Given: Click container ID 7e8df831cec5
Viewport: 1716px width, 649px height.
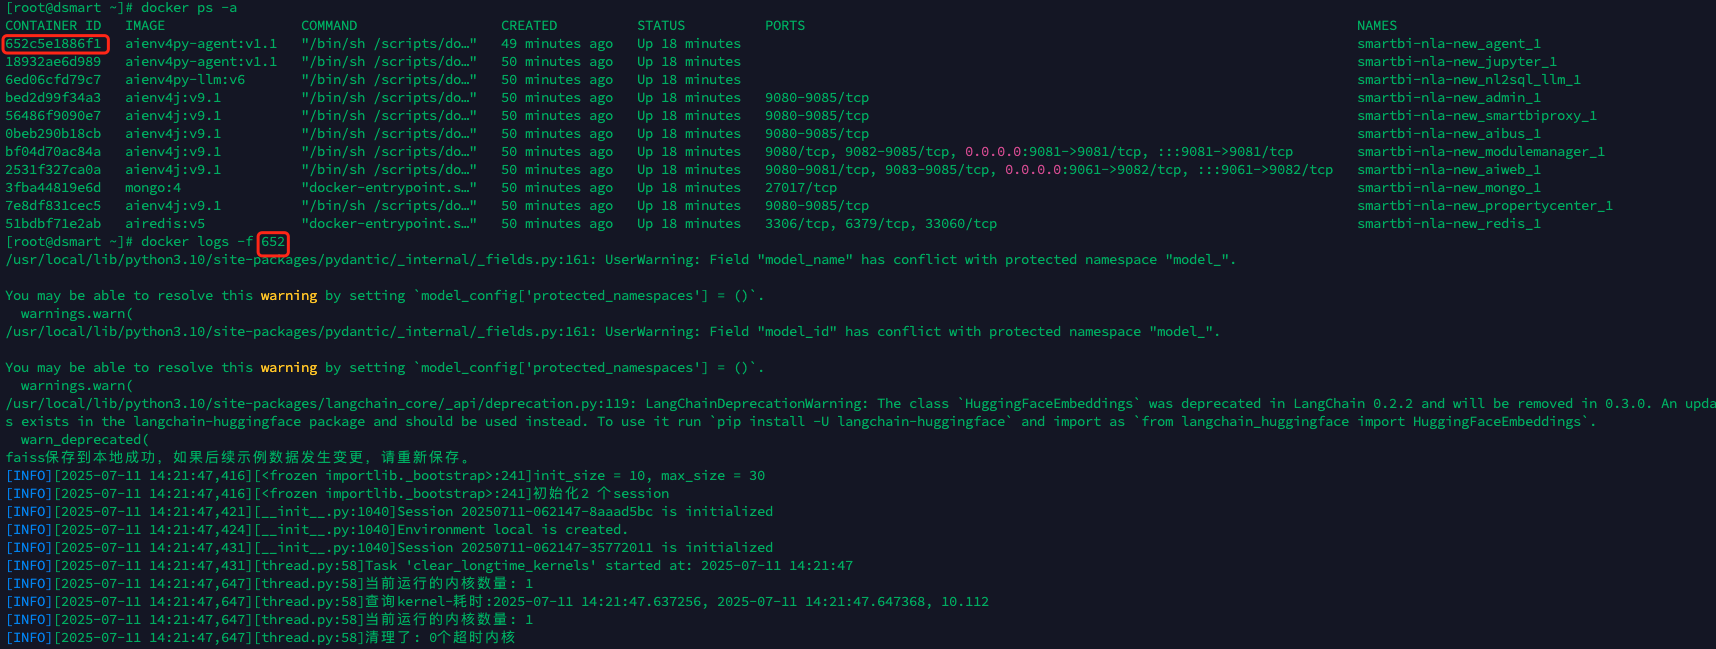Looking at the screenshot, I should (x=53, y=206).
